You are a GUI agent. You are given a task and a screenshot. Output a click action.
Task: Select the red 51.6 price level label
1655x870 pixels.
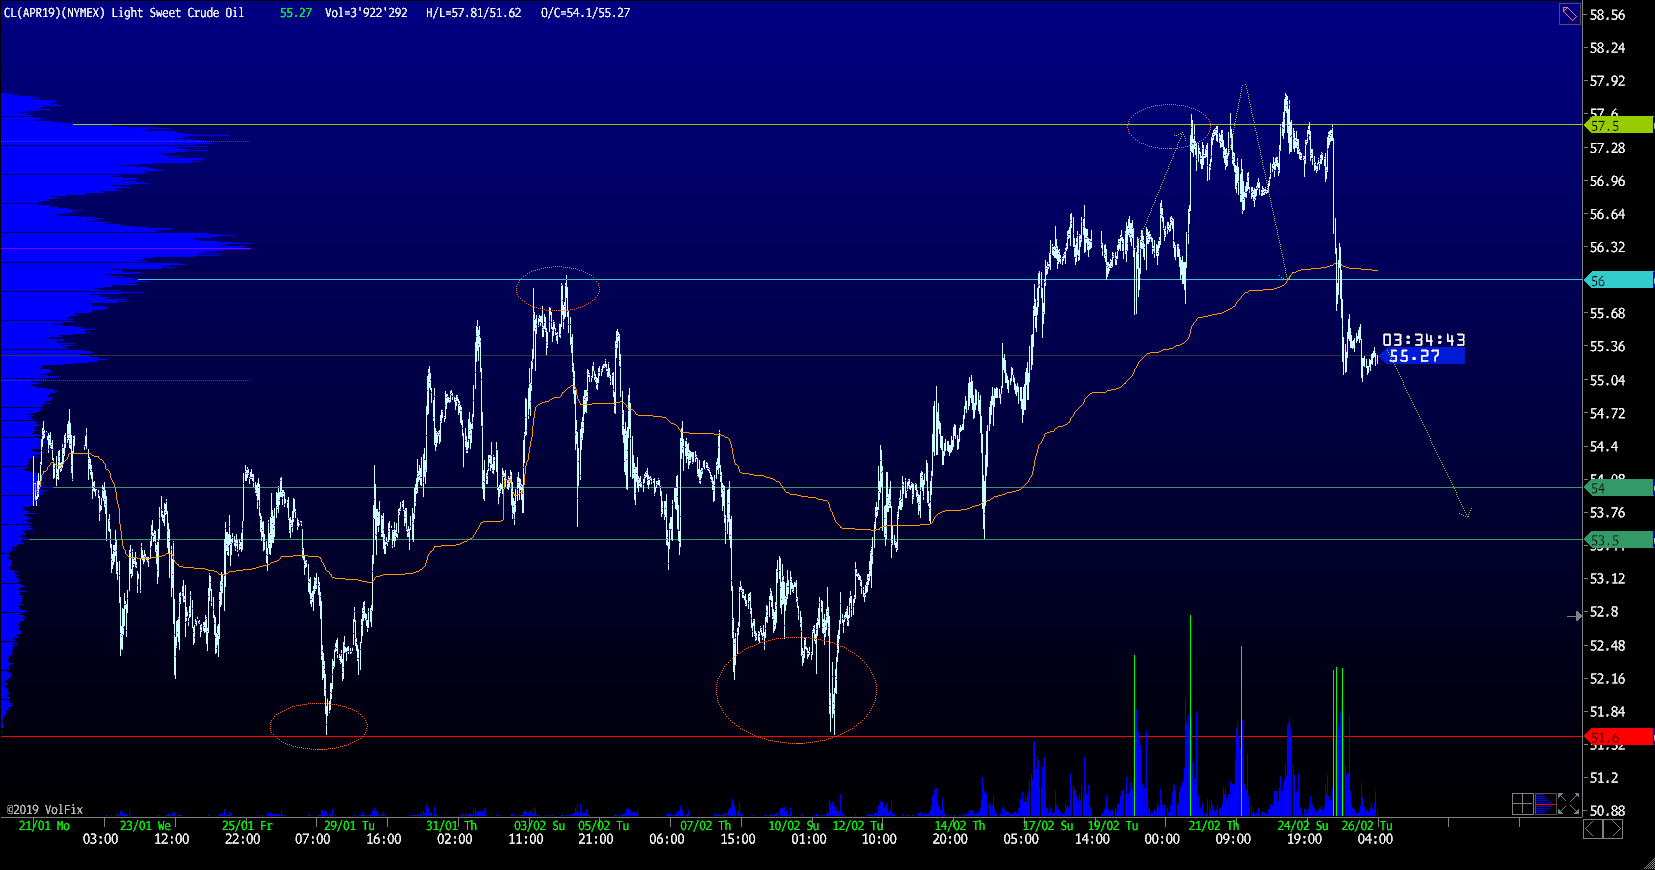1619,738
